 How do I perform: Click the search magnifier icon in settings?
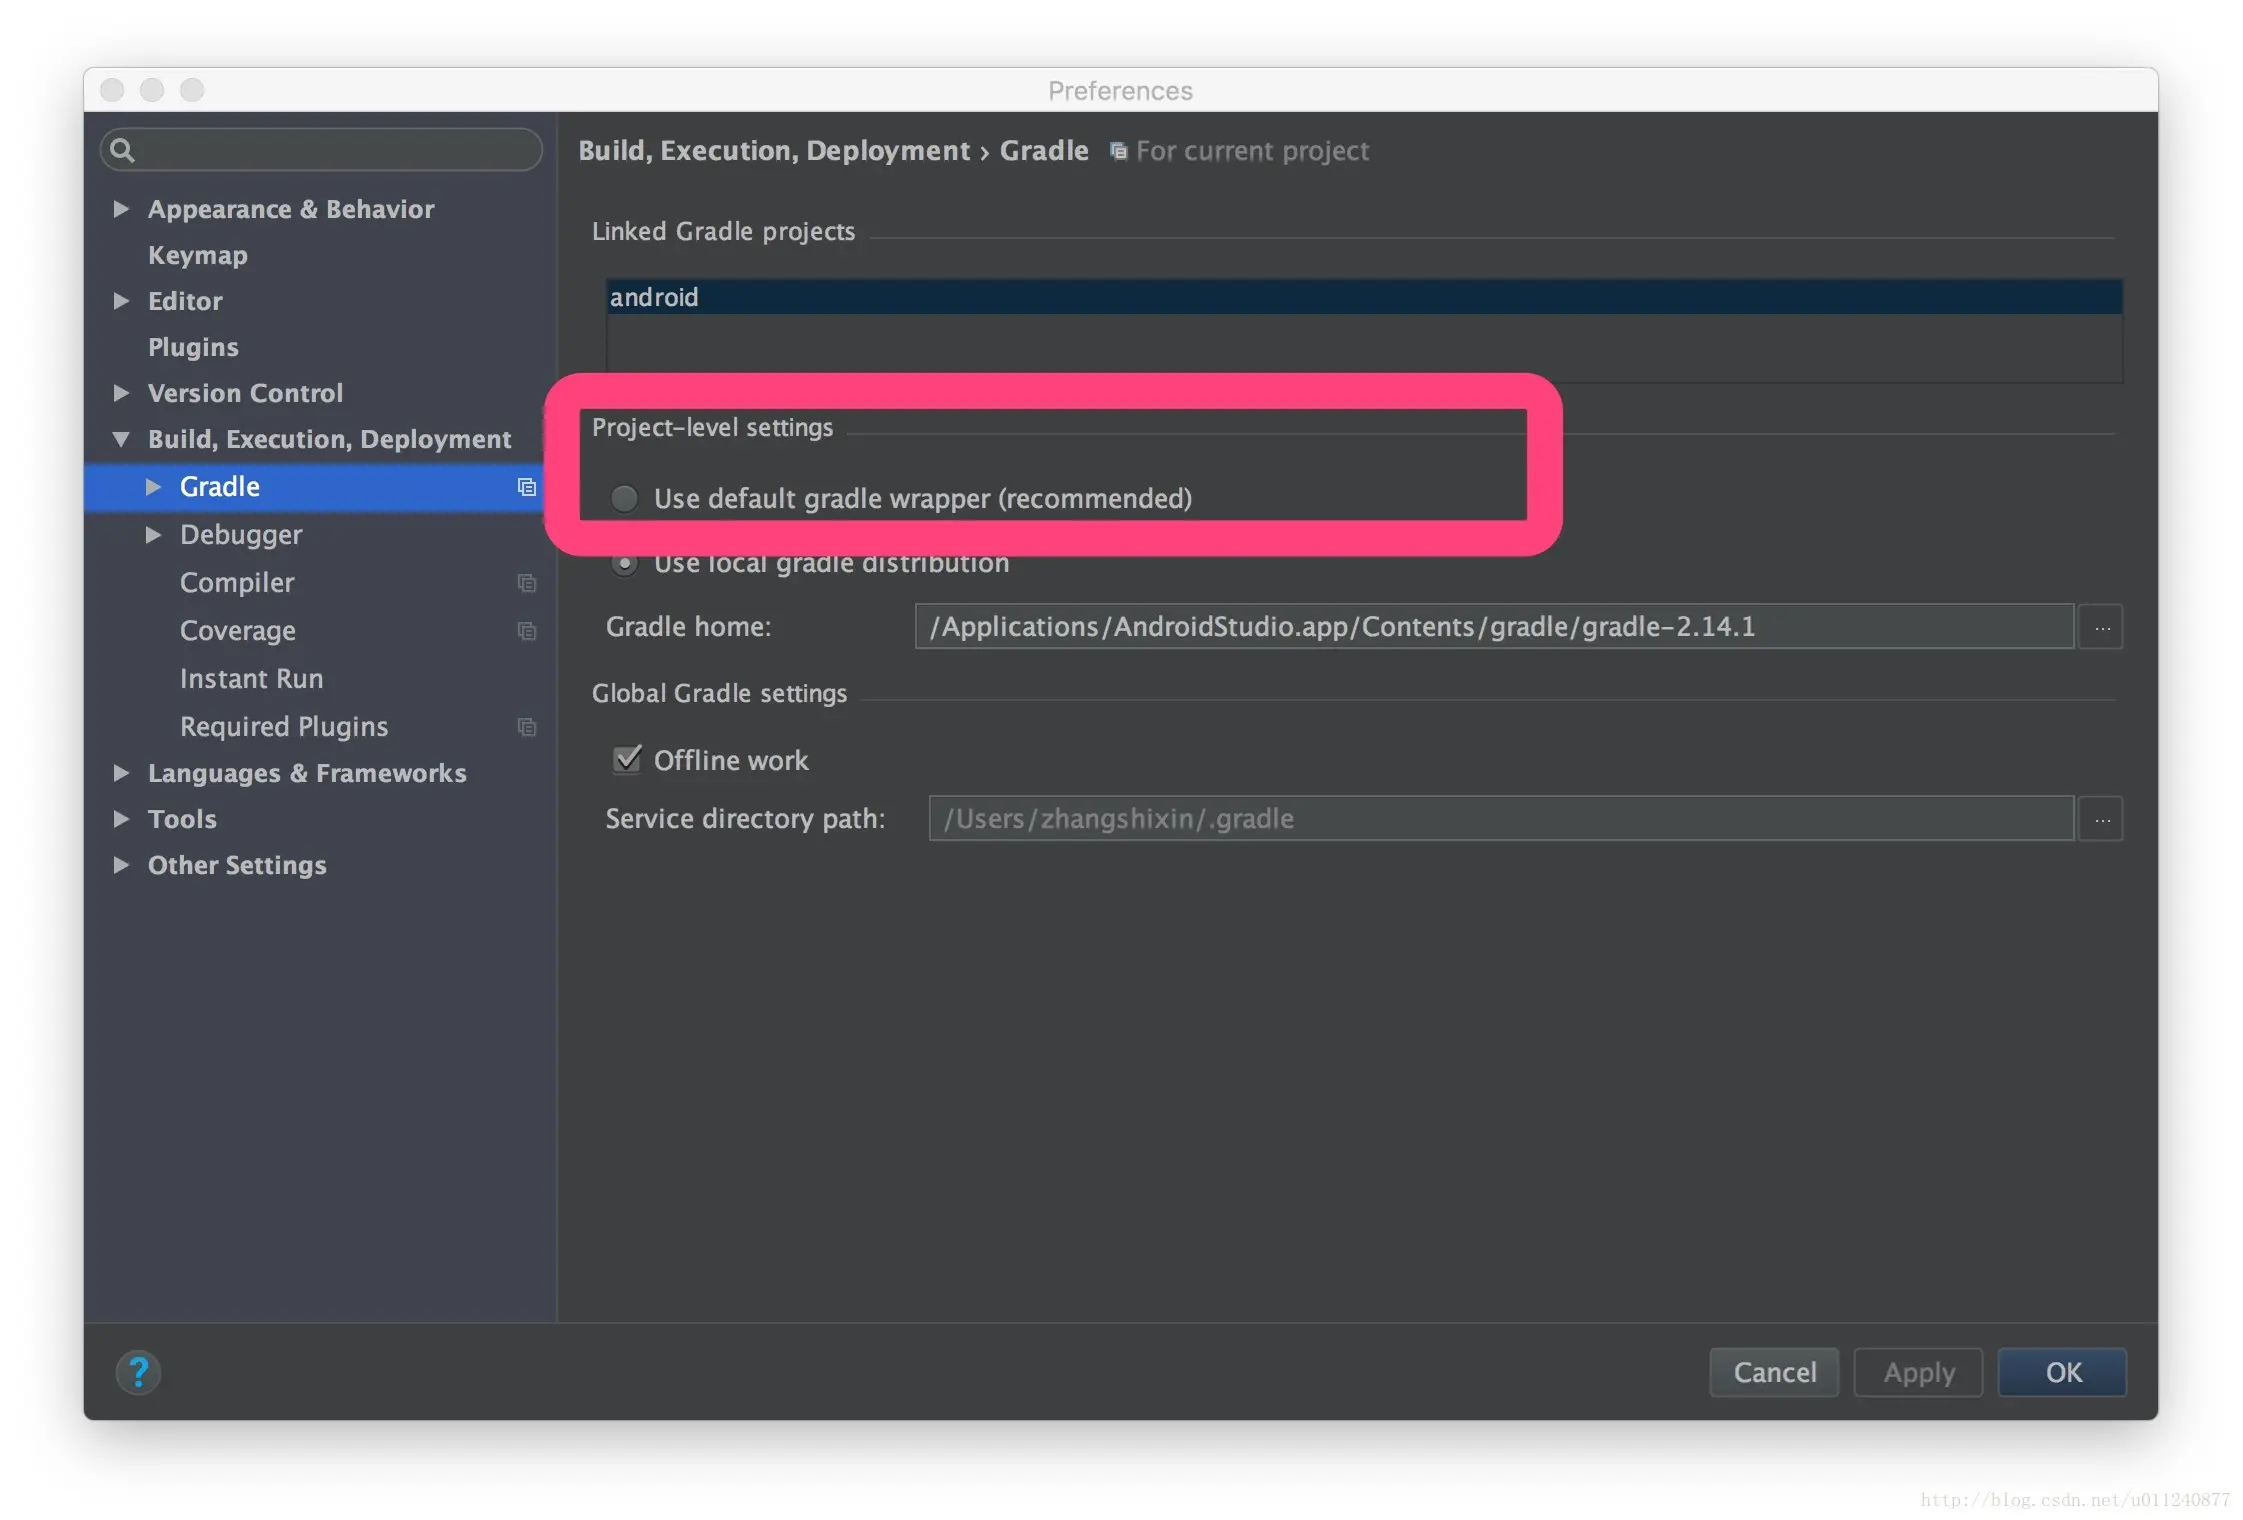pyautogui.click(x=122, y=150)
